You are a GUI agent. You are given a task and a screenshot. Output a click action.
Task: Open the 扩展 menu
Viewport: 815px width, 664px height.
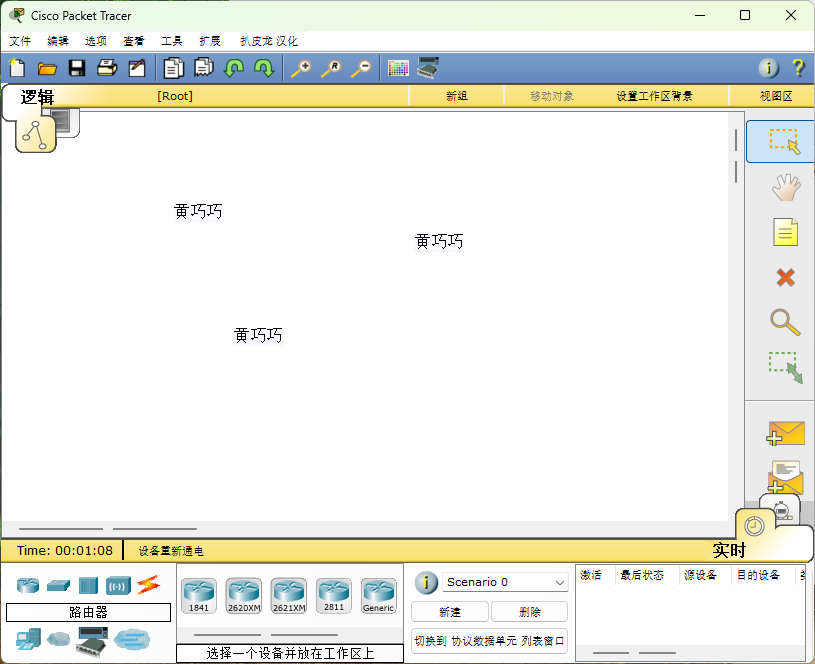point(209,41)
